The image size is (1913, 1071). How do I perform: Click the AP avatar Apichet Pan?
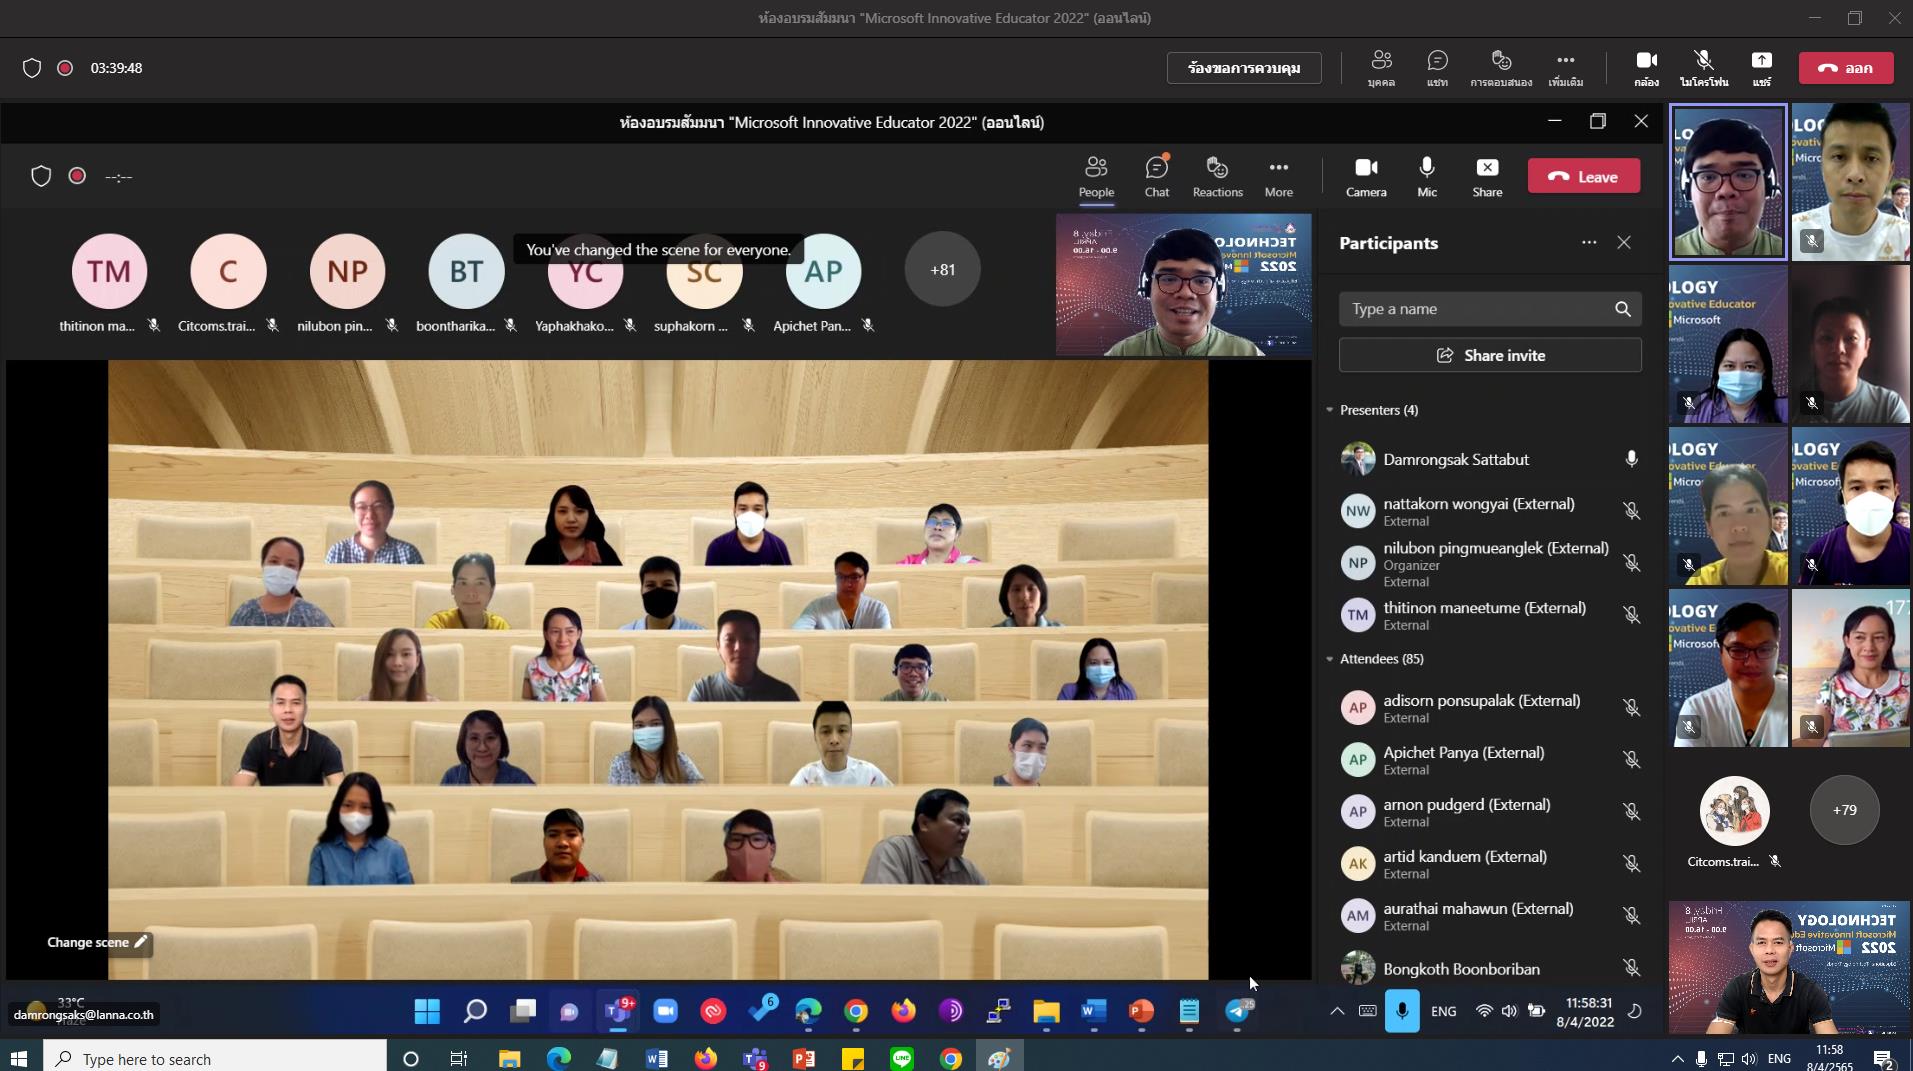pos(823,271)
